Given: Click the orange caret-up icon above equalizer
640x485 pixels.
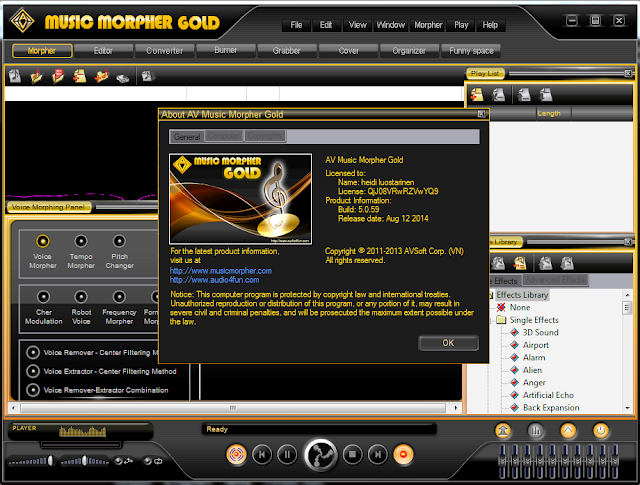Looking at the screenshot, I should pos(568,431).
